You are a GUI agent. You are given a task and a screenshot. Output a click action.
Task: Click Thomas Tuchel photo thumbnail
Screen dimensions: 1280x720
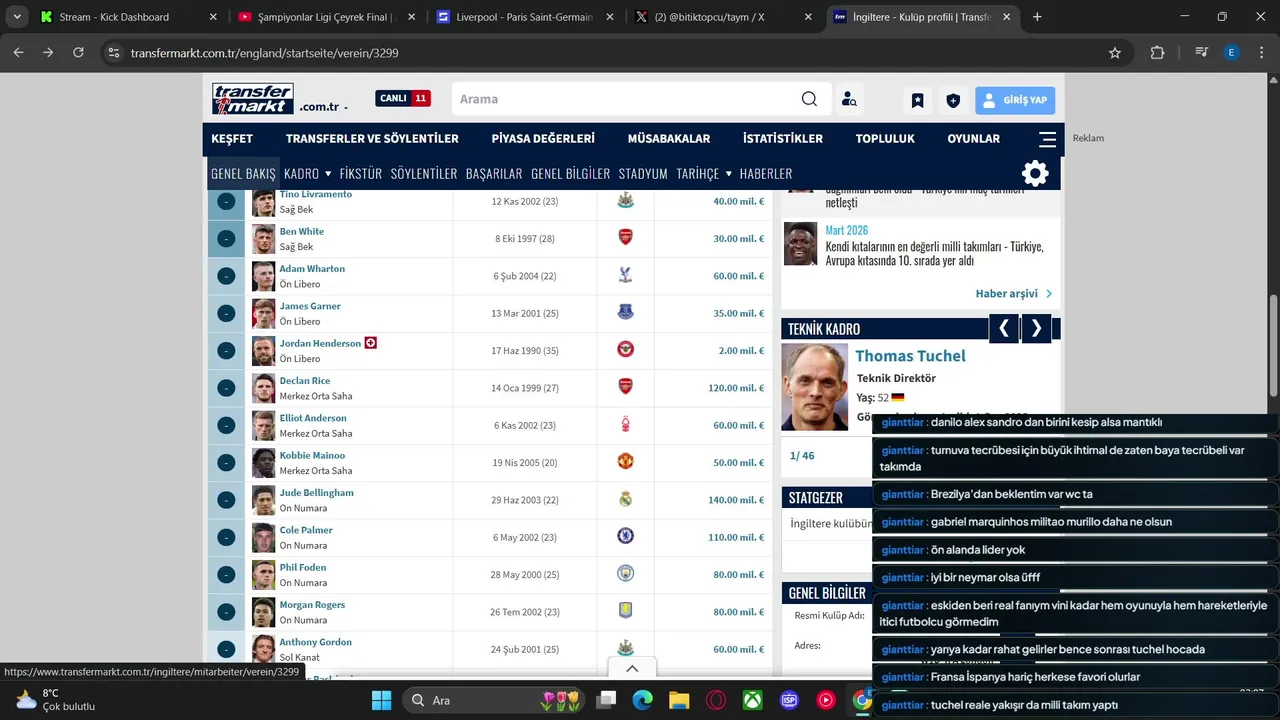click(815, 387)
